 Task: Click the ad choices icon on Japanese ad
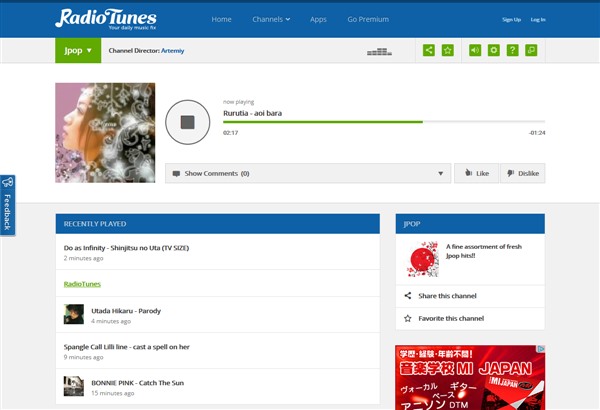click(541, 349)
